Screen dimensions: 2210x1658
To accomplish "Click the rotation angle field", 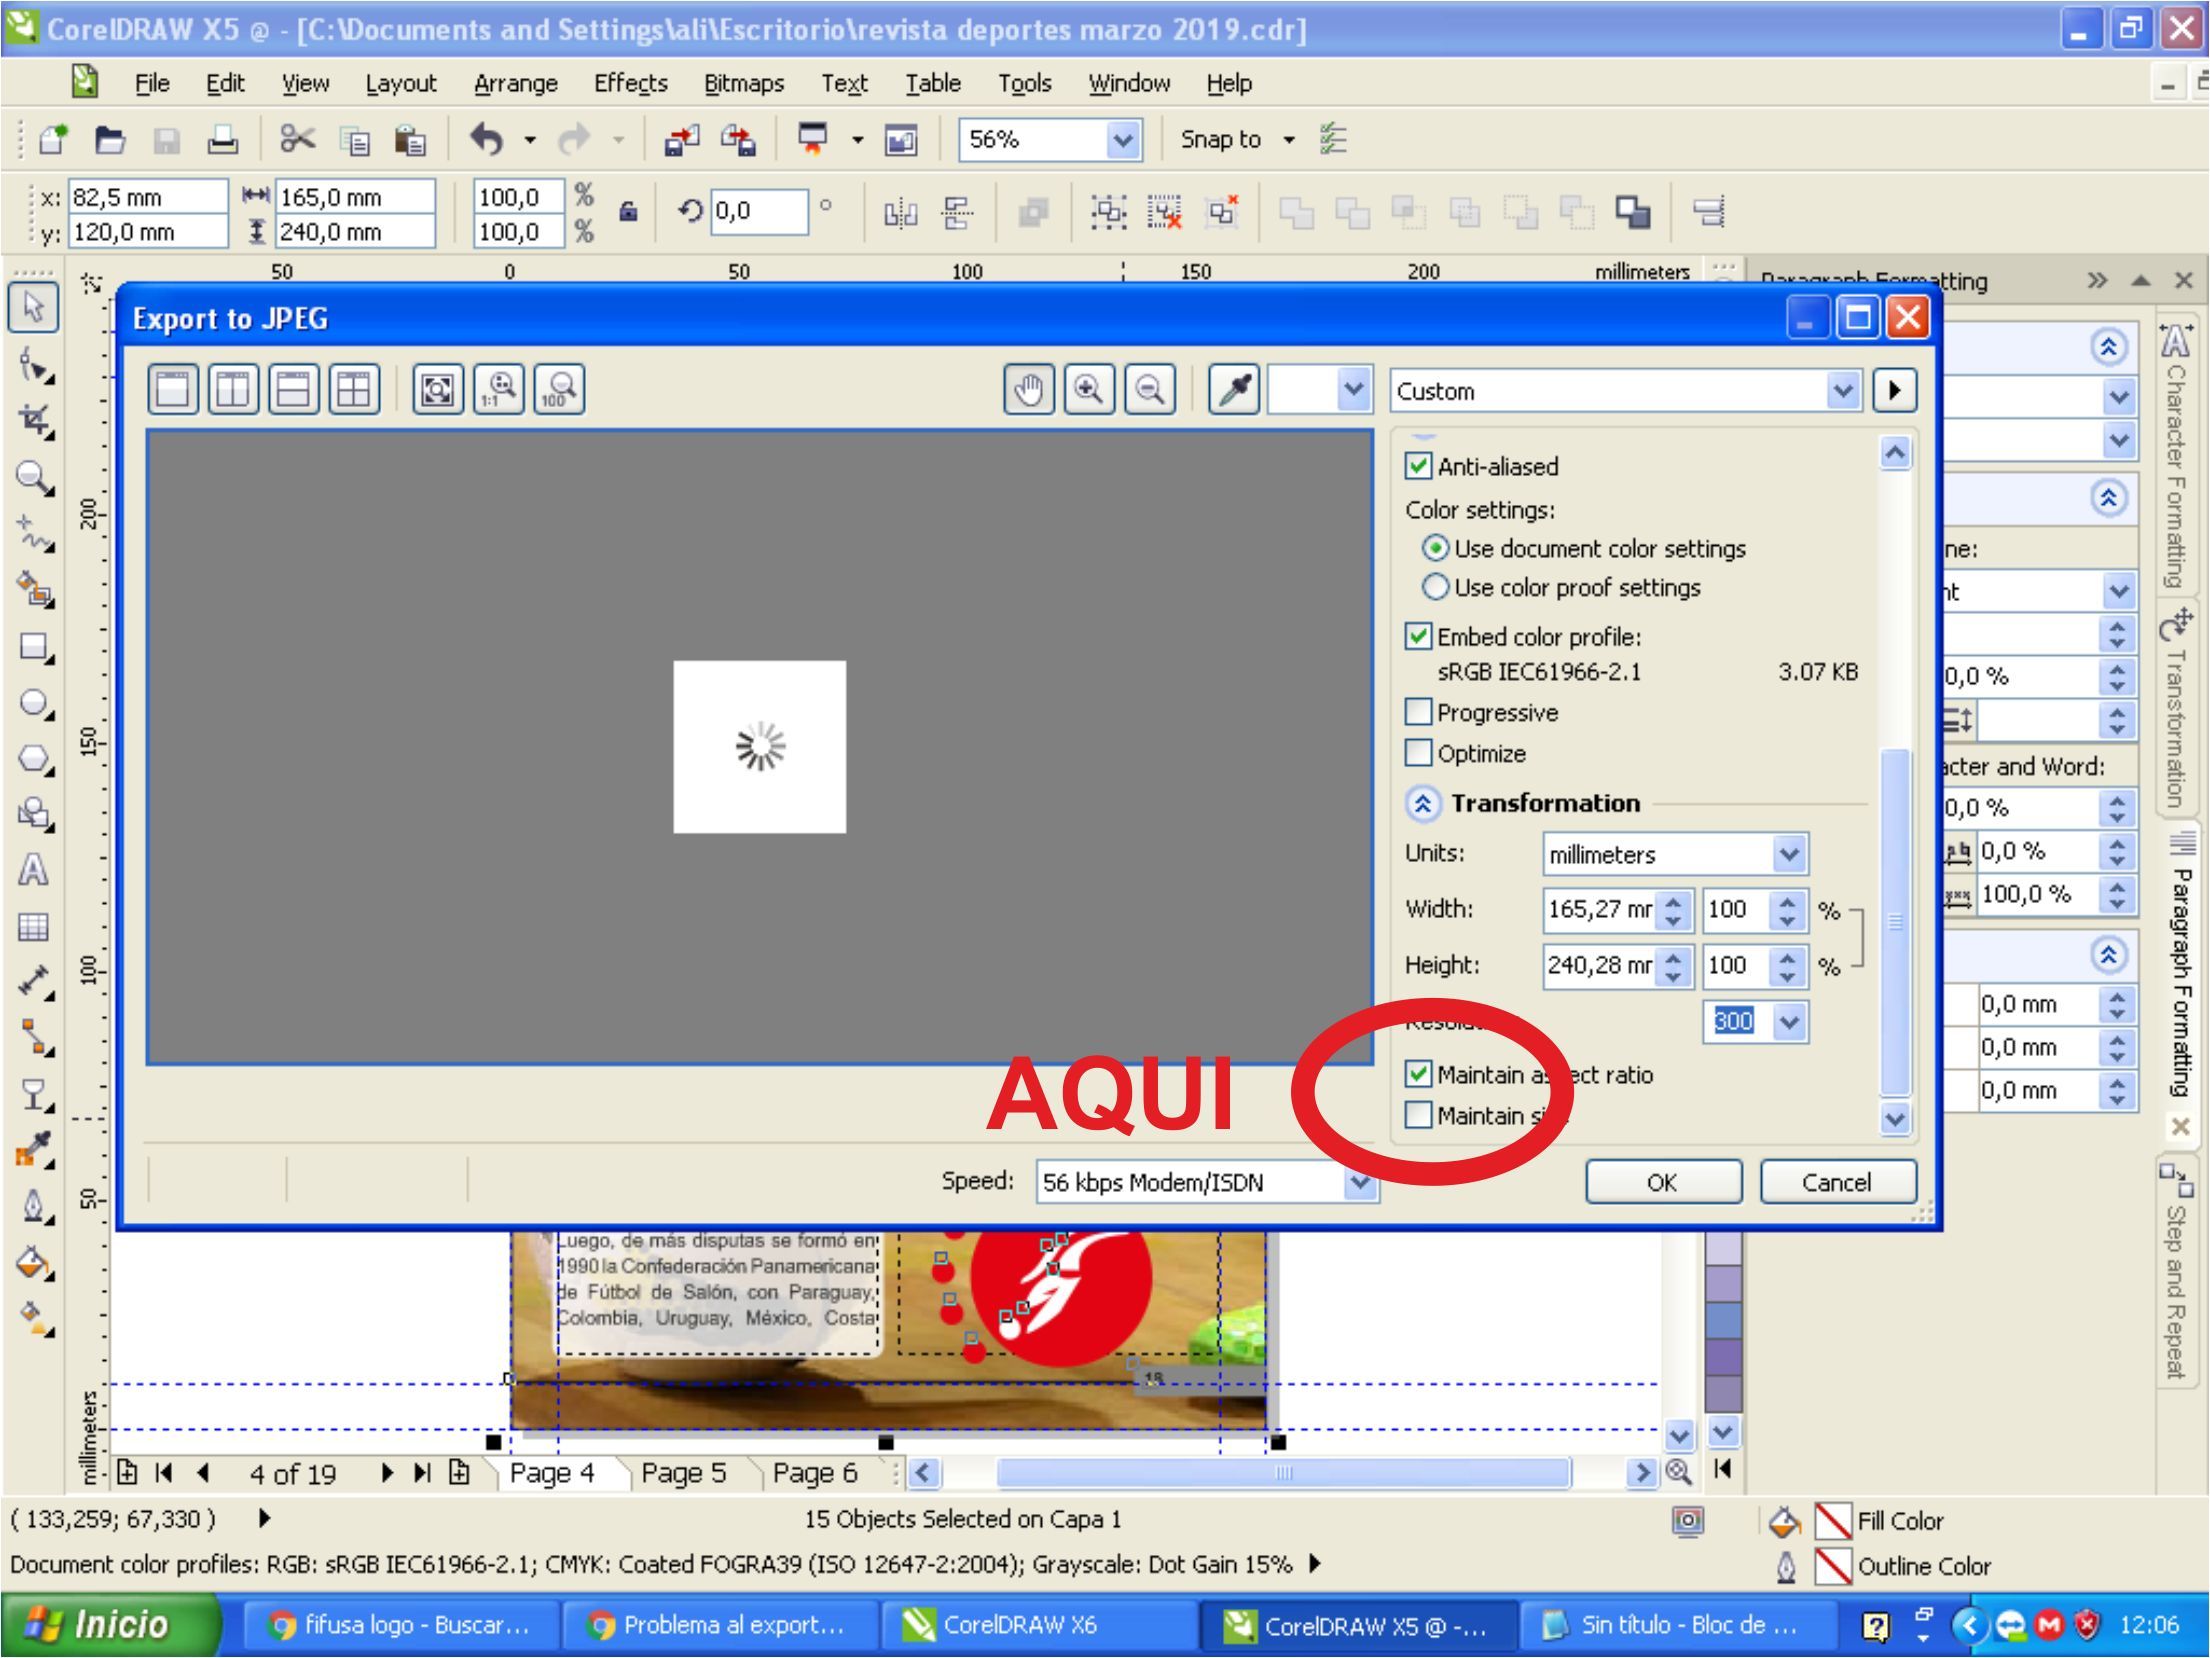I will point(759,211).
